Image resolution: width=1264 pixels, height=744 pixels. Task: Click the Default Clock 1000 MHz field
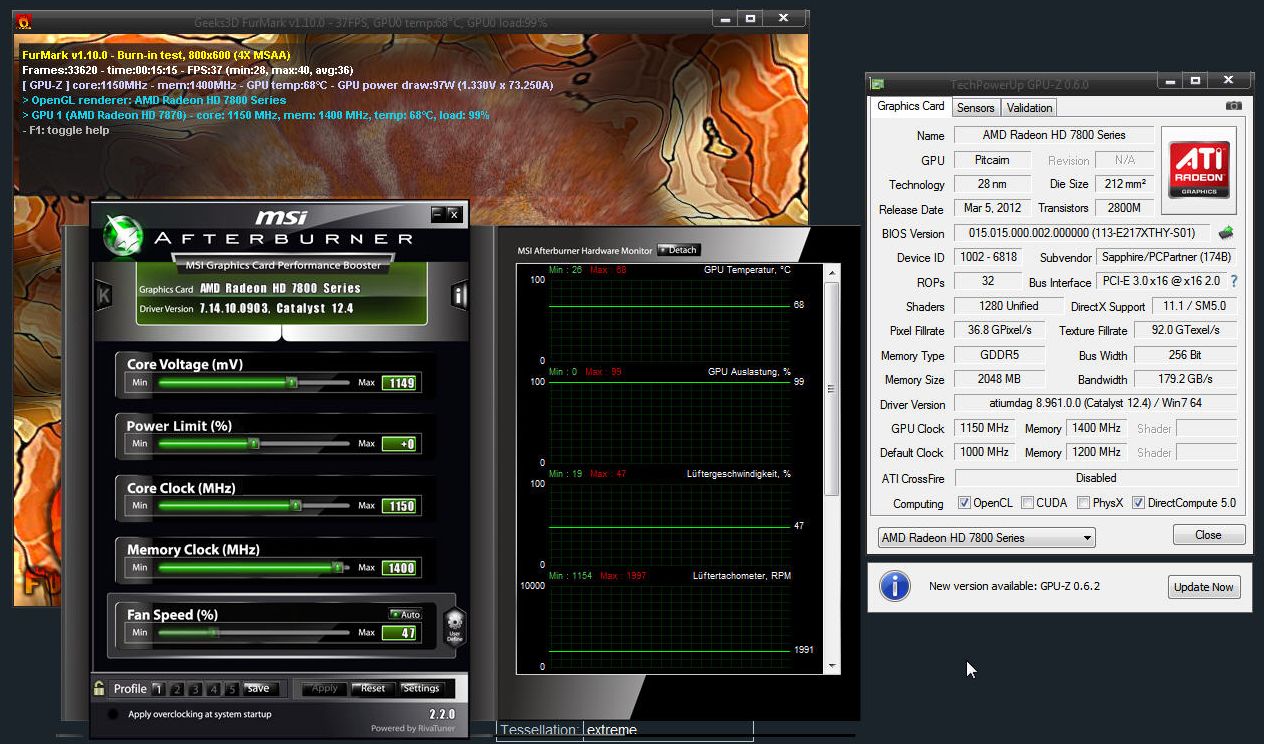(x=985, y=452)
